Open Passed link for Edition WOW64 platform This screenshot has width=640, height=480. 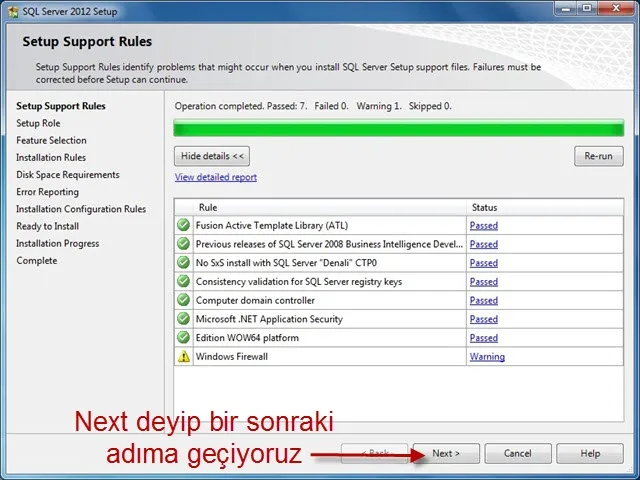484,338
